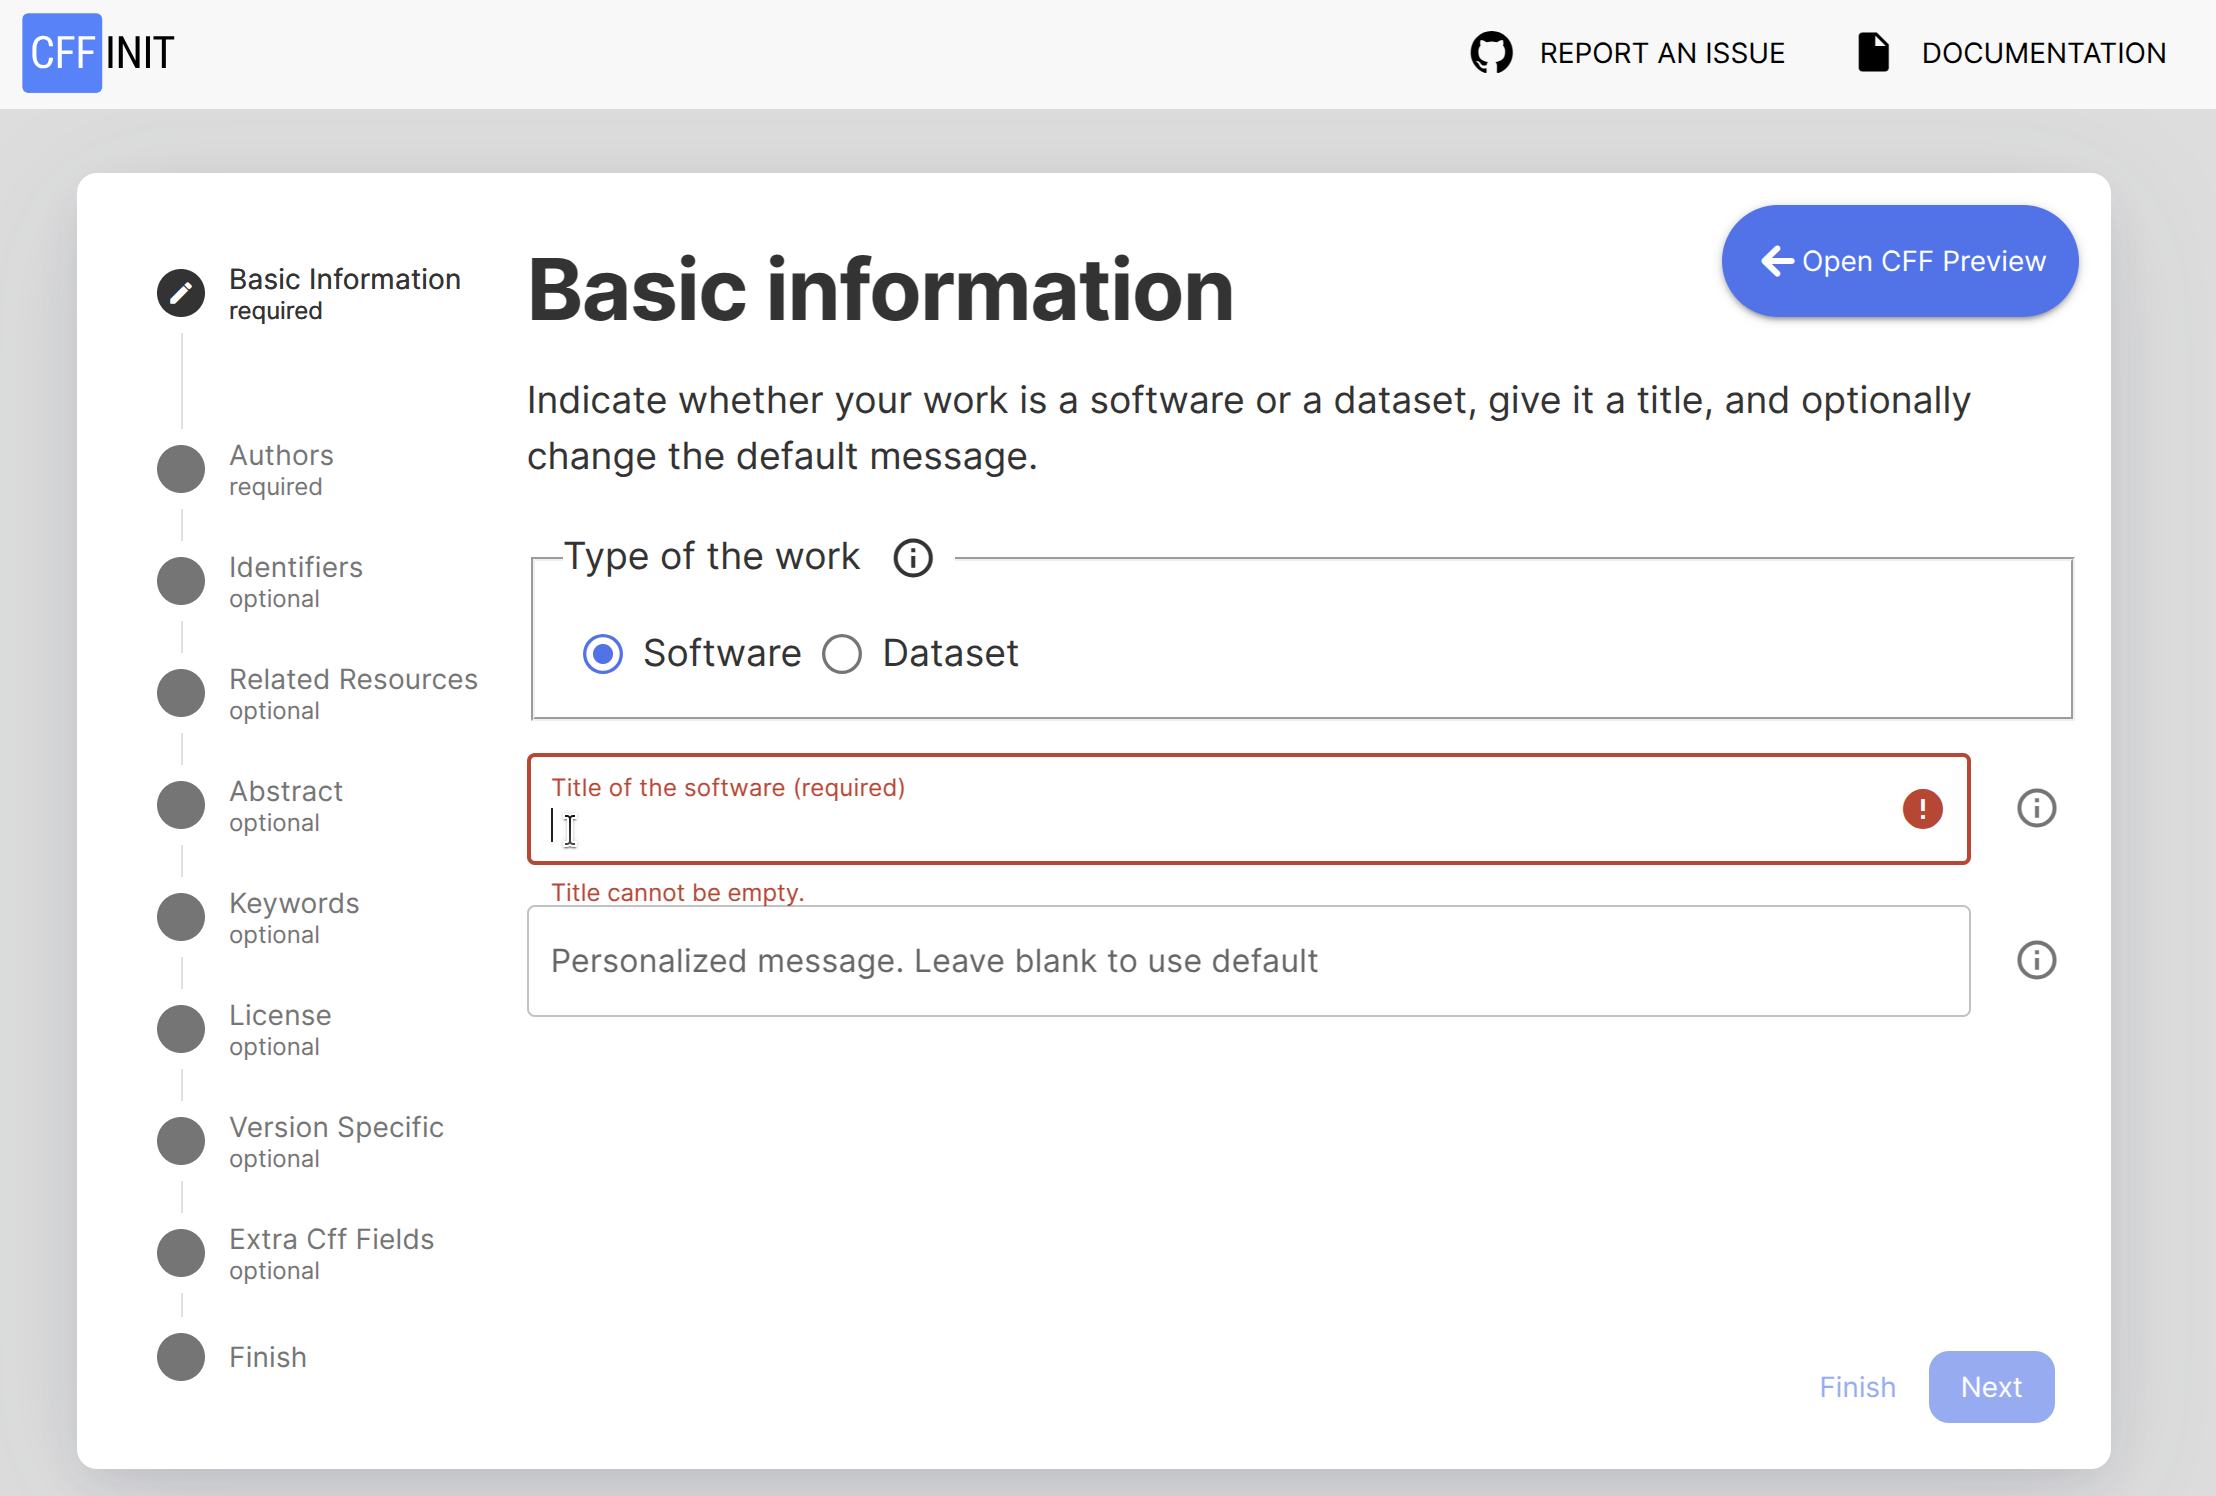Screen dimensions: 2216x1496
Task: Click the info icon next to Personalized message
Action: [2036, 960]
